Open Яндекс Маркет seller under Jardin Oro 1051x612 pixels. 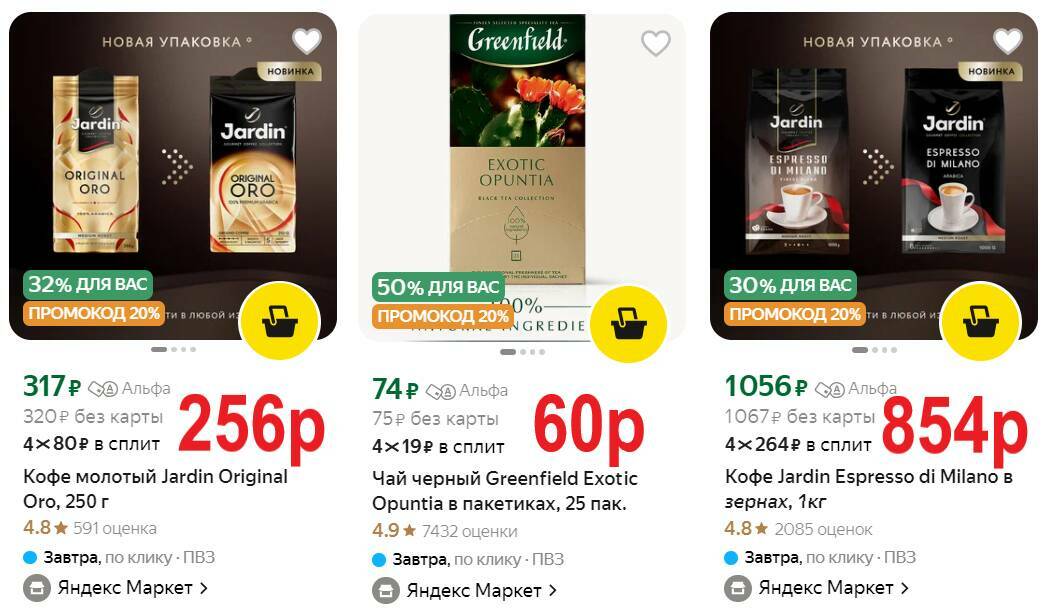(x=115, y=588)
